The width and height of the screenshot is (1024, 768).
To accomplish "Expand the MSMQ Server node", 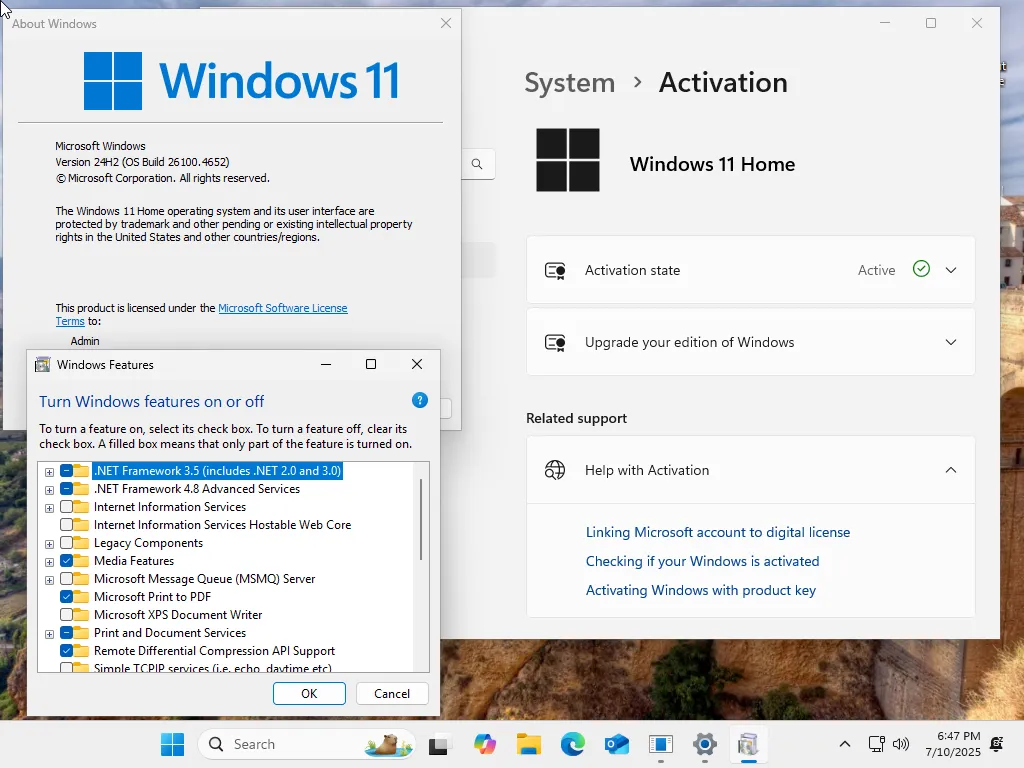I will (50, 580).
